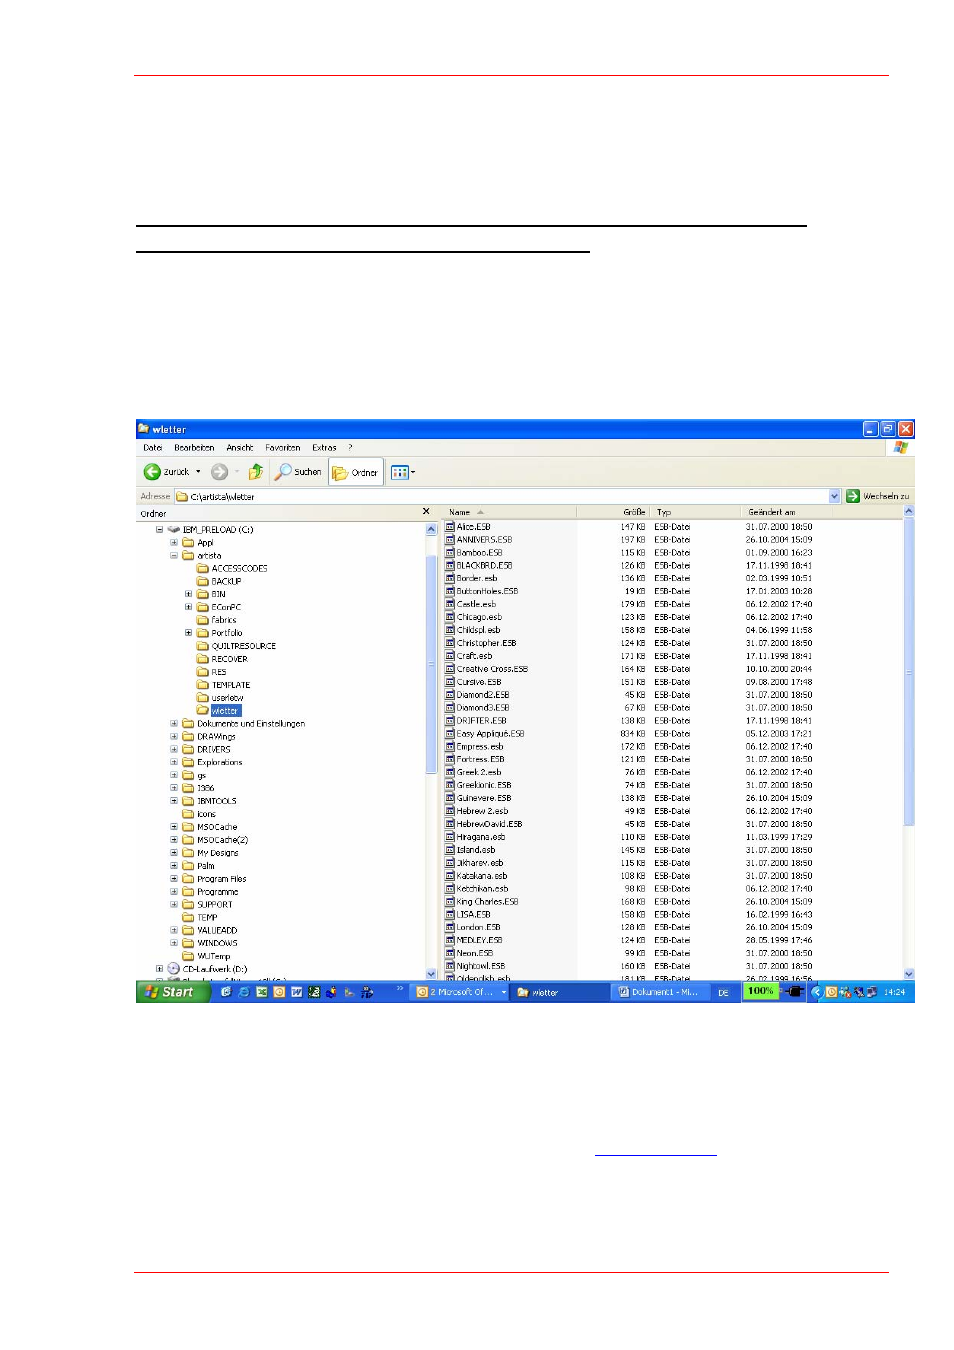Click the BLACKBRD.ESB file icon
This screenshot has height=1350, width=954.
click(450, 566)
